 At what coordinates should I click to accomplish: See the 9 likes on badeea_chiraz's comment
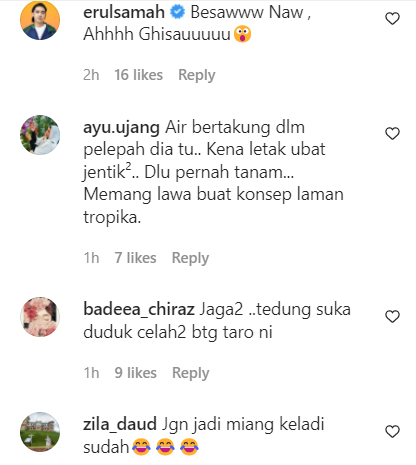[x=135, y=373]
